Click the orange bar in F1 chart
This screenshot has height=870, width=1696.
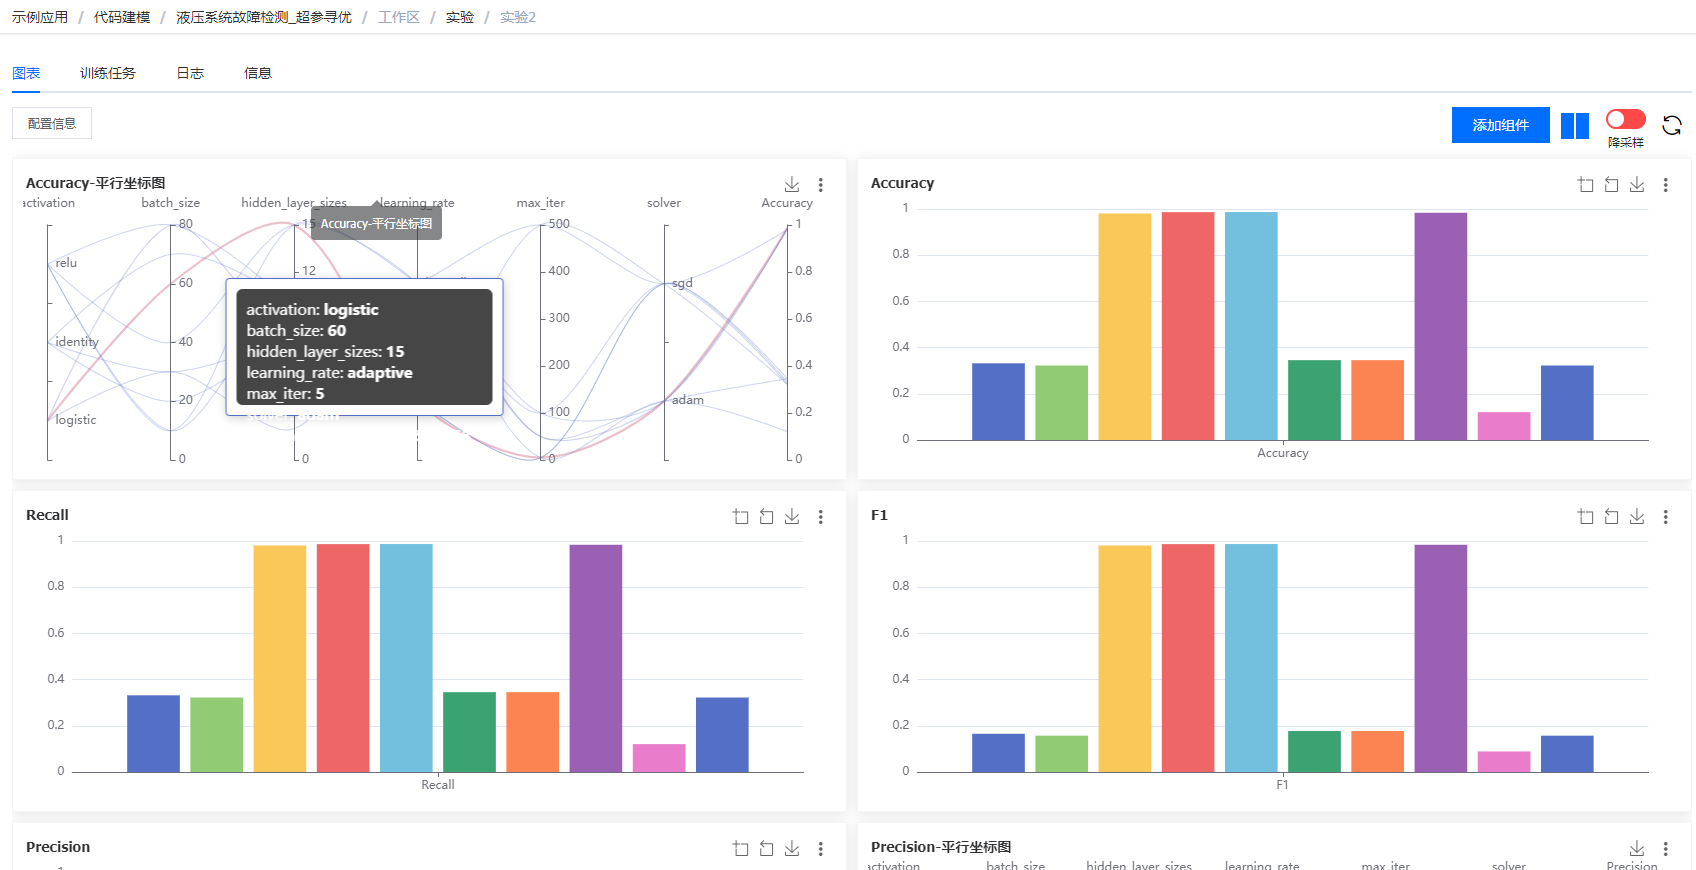tap(1378, 751)
